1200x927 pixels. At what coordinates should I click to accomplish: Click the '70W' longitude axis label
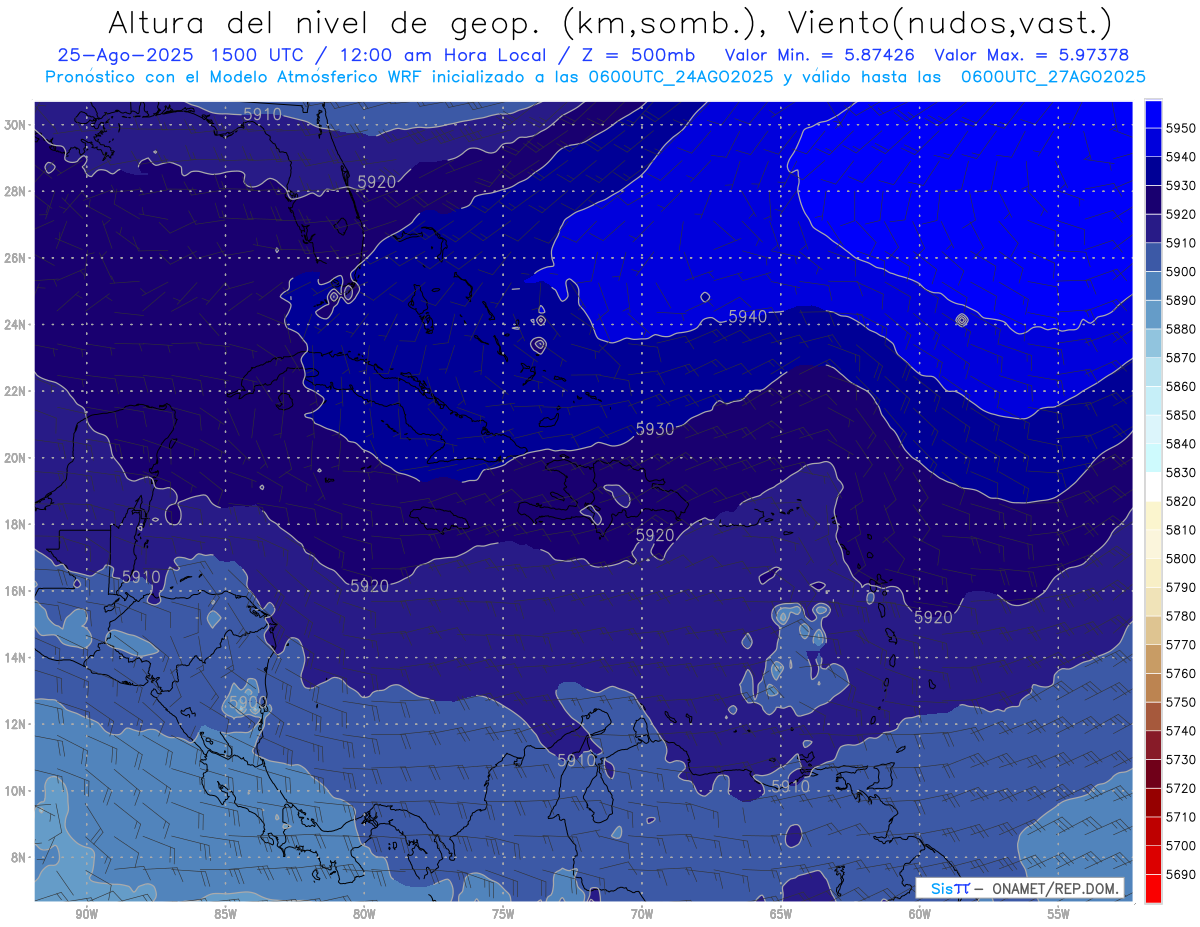click(x=642, y=915)
